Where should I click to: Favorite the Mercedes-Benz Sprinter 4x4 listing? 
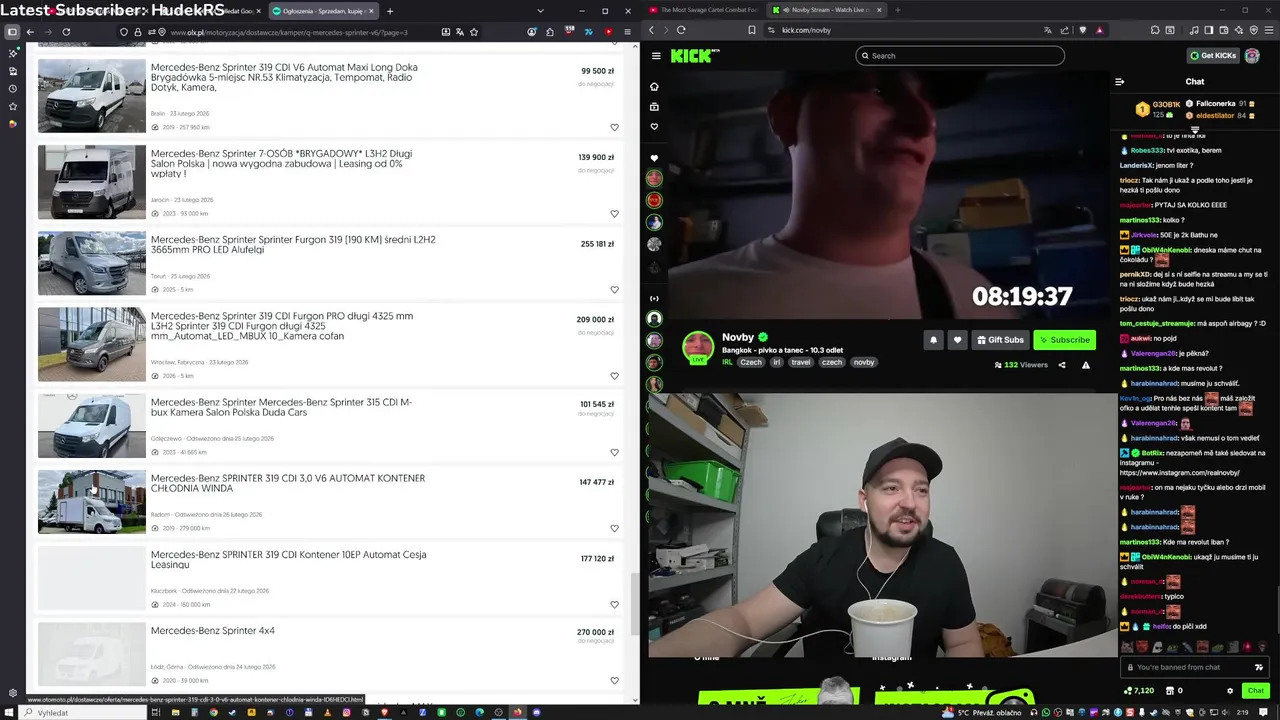(x=614, y=680)
